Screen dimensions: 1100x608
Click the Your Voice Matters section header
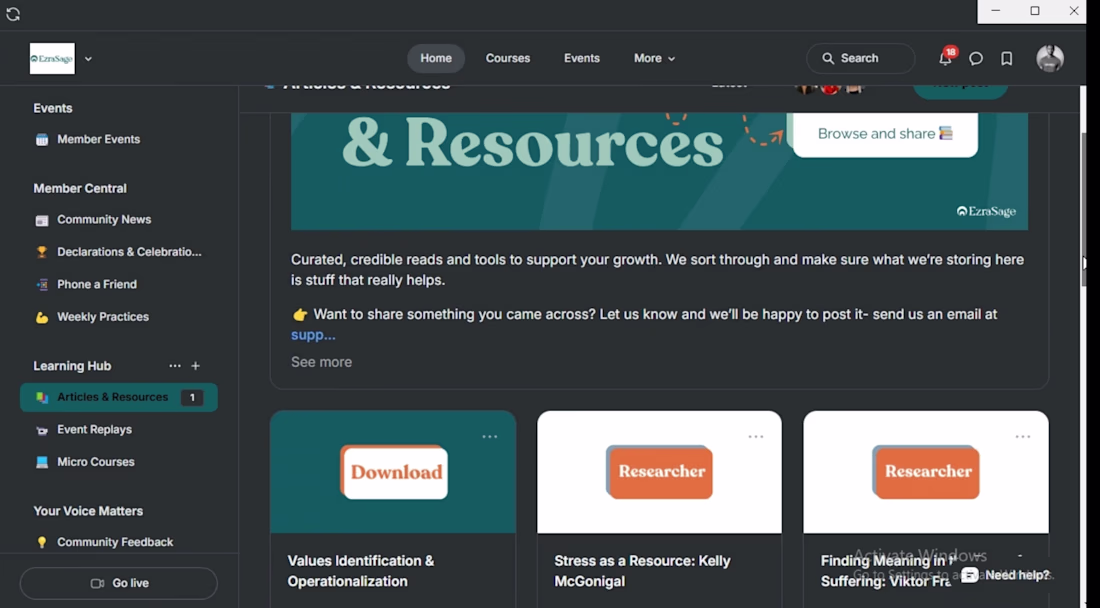(x=88, y=511)
